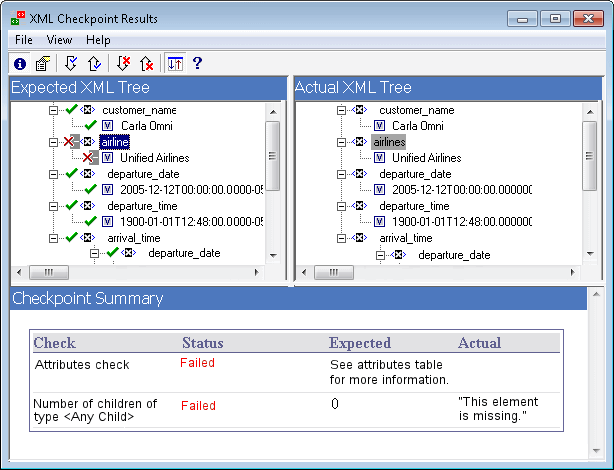Jump to previous error up-arrow icon
Screen dimensions: 614x470
(146, 64)
